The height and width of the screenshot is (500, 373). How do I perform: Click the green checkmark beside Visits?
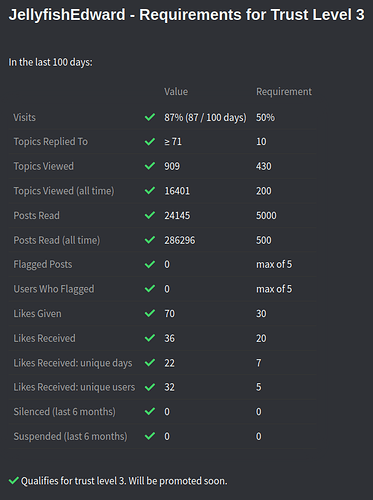[x=150, y=117]
